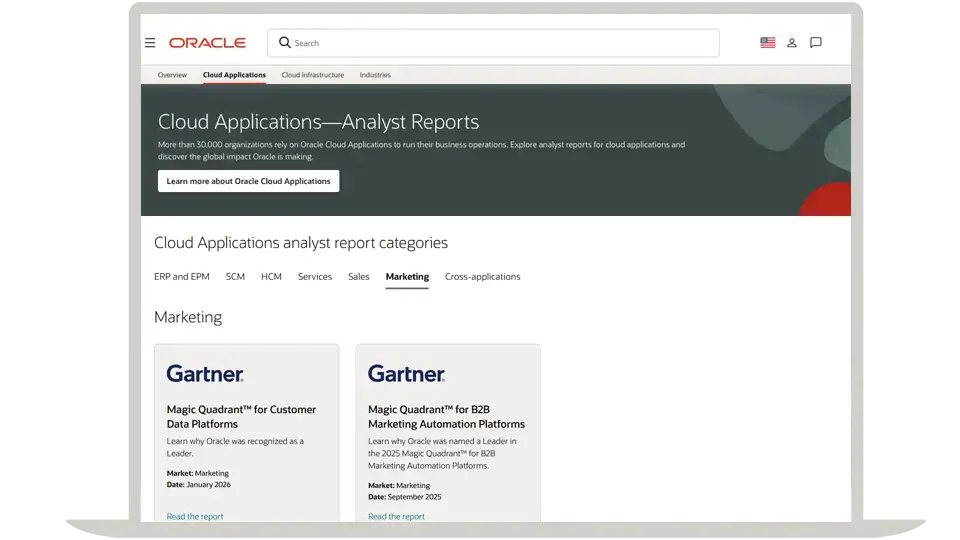
Task: Click the search magnifier icon
Action: [x=285, y=42]
